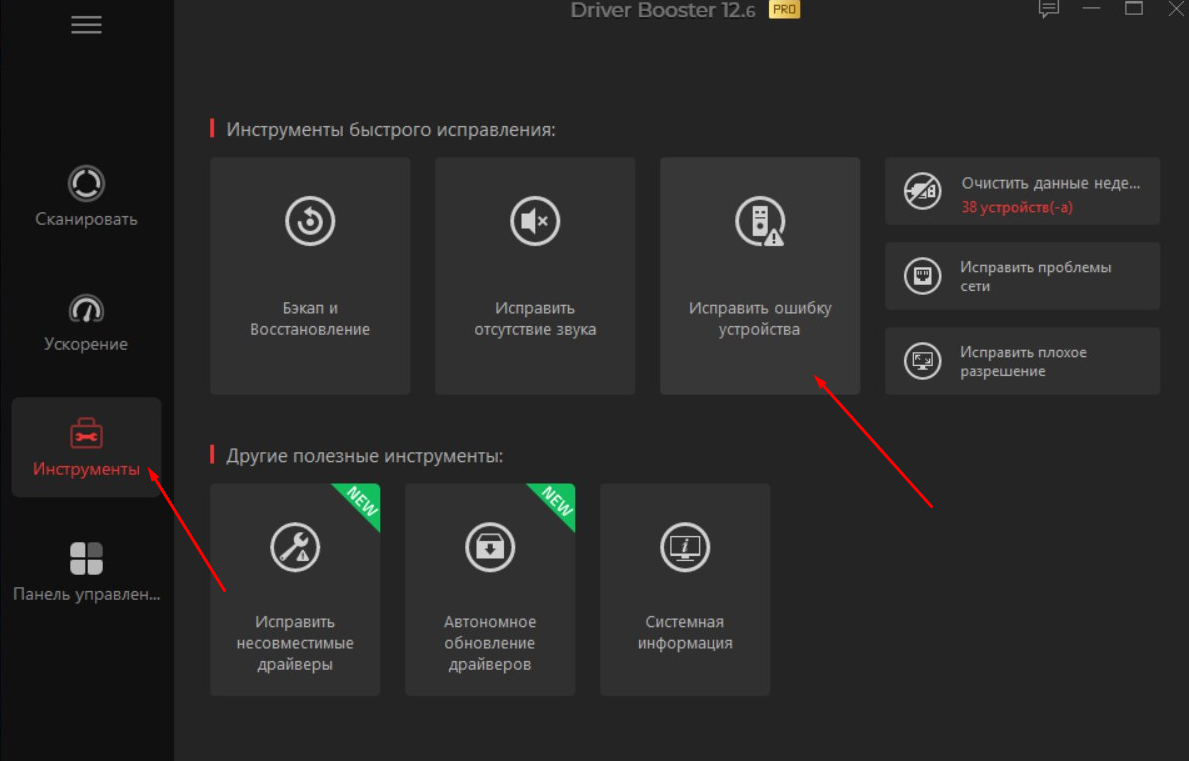
Task: Click the Ускорение speedometer icon
Action: [86, 308]
